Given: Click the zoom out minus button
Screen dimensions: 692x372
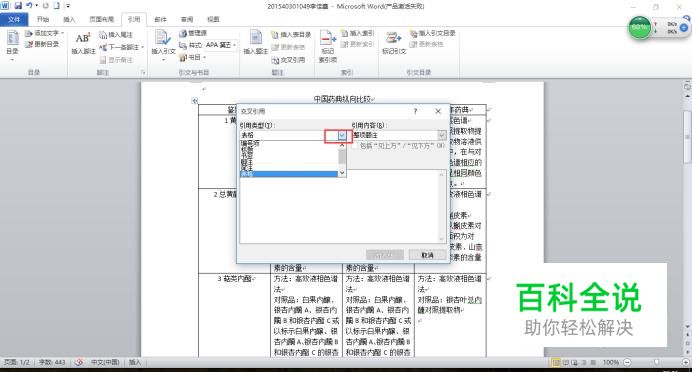Looking at the screenshot, I should tap(627, 362).
